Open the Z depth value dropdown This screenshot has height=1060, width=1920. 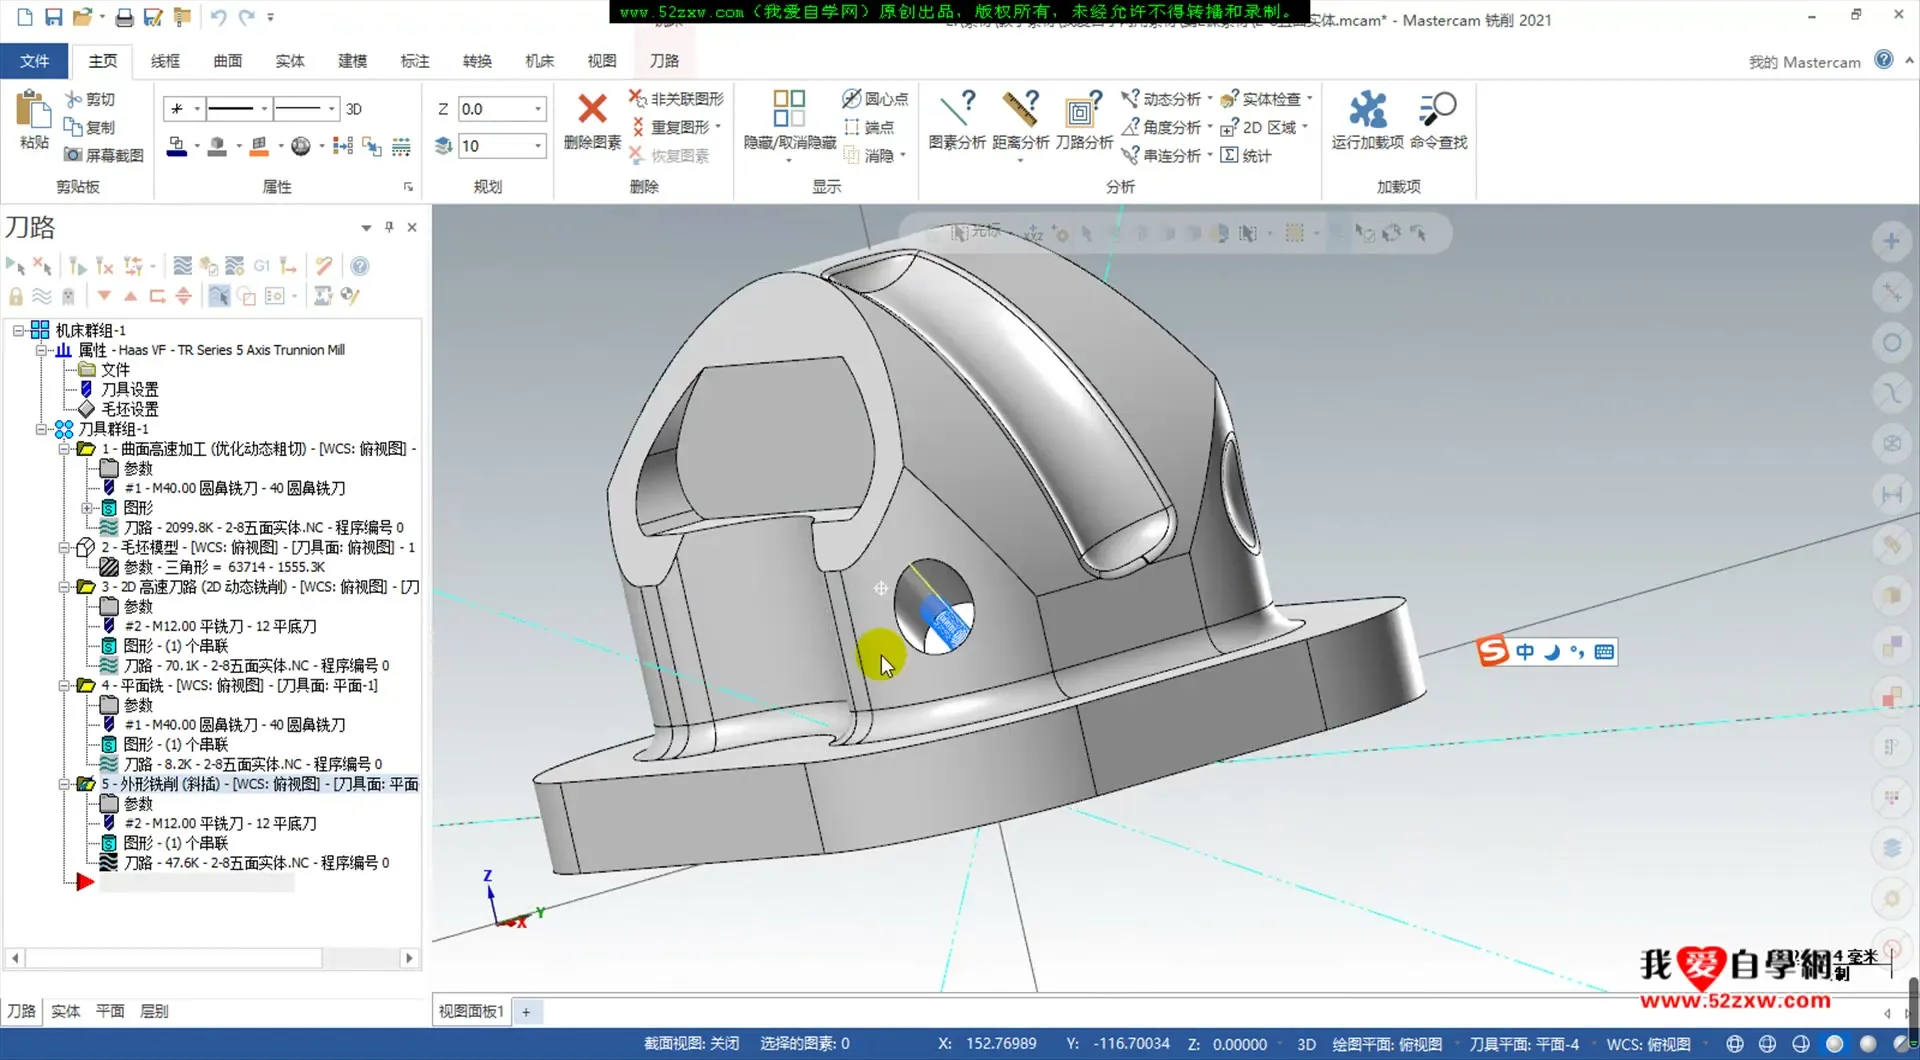pyautogui.click(x=538, y=109)
